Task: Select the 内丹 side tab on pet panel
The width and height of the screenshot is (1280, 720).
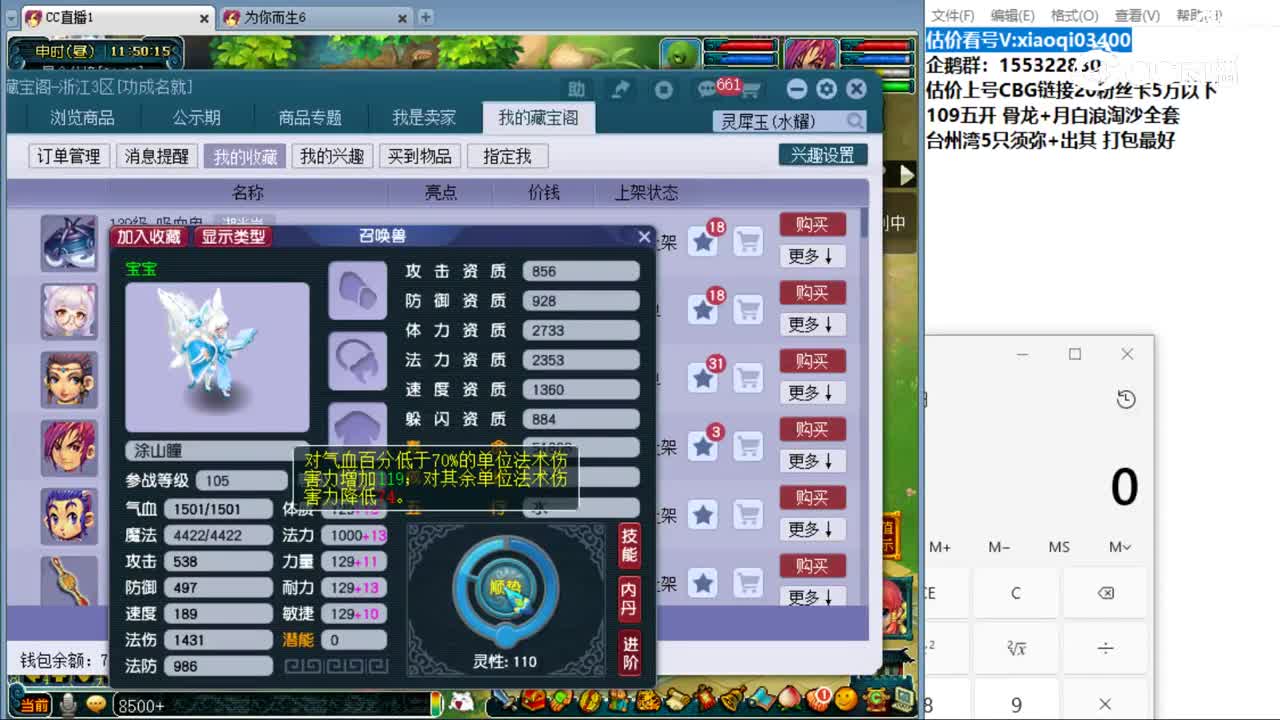Action: pos(629,599)
